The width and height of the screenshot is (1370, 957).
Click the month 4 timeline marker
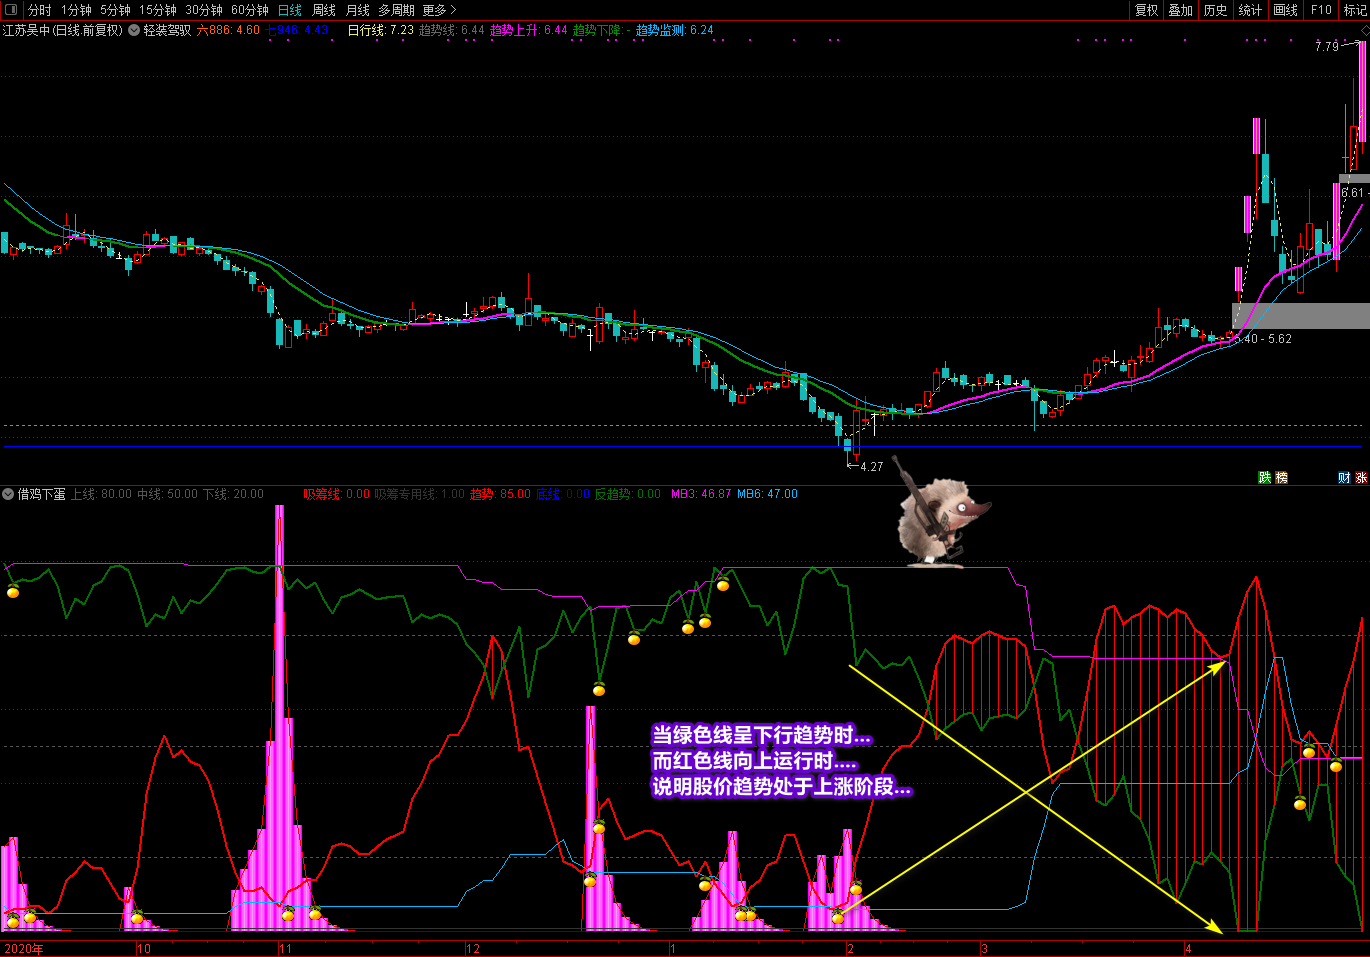click(x=1188, y=949)
